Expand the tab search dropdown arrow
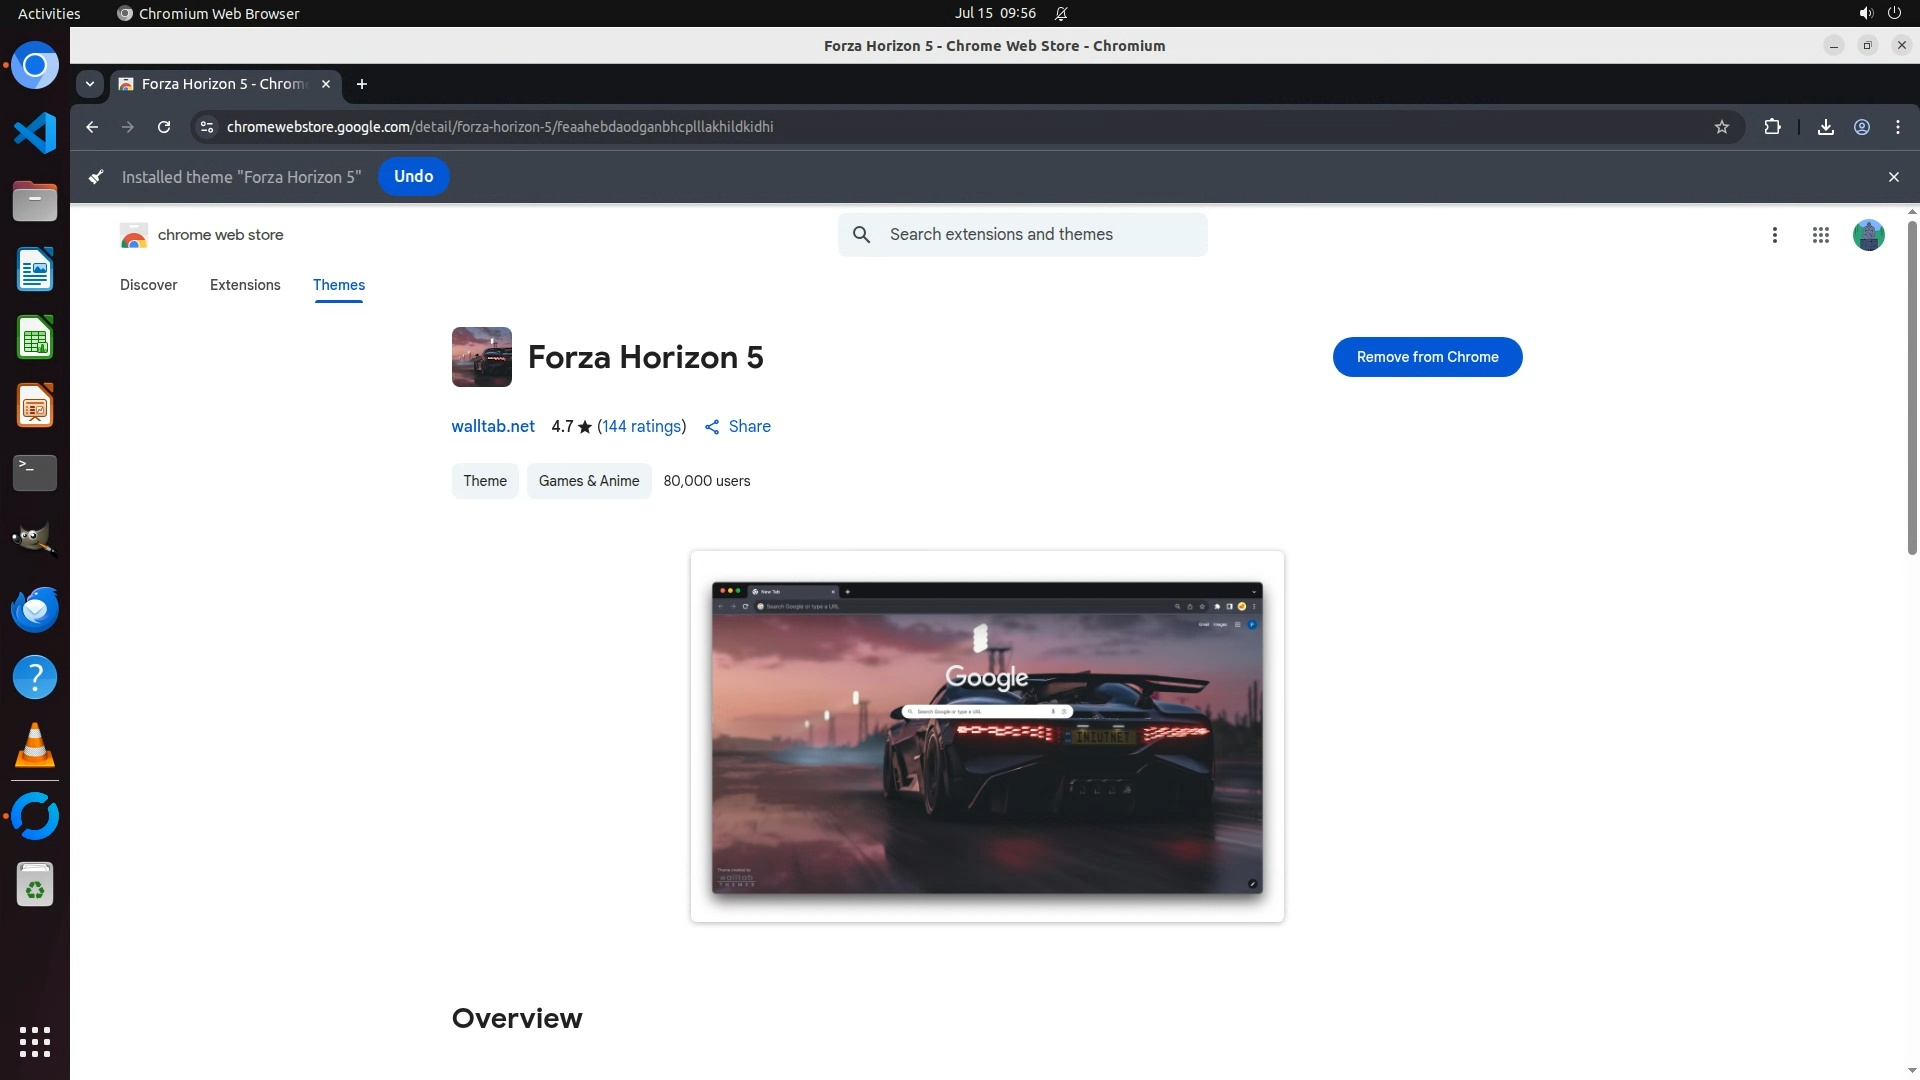 (x=90, y=84)
